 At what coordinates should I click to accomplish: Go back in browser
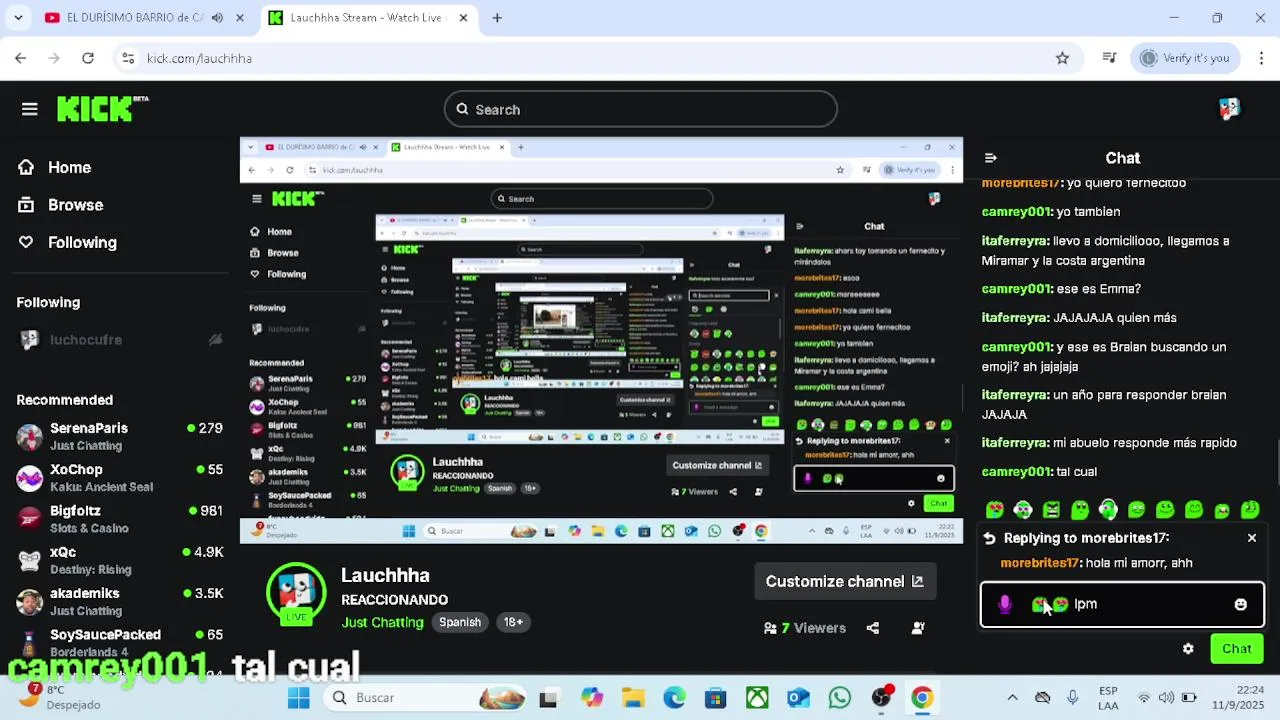20,58
